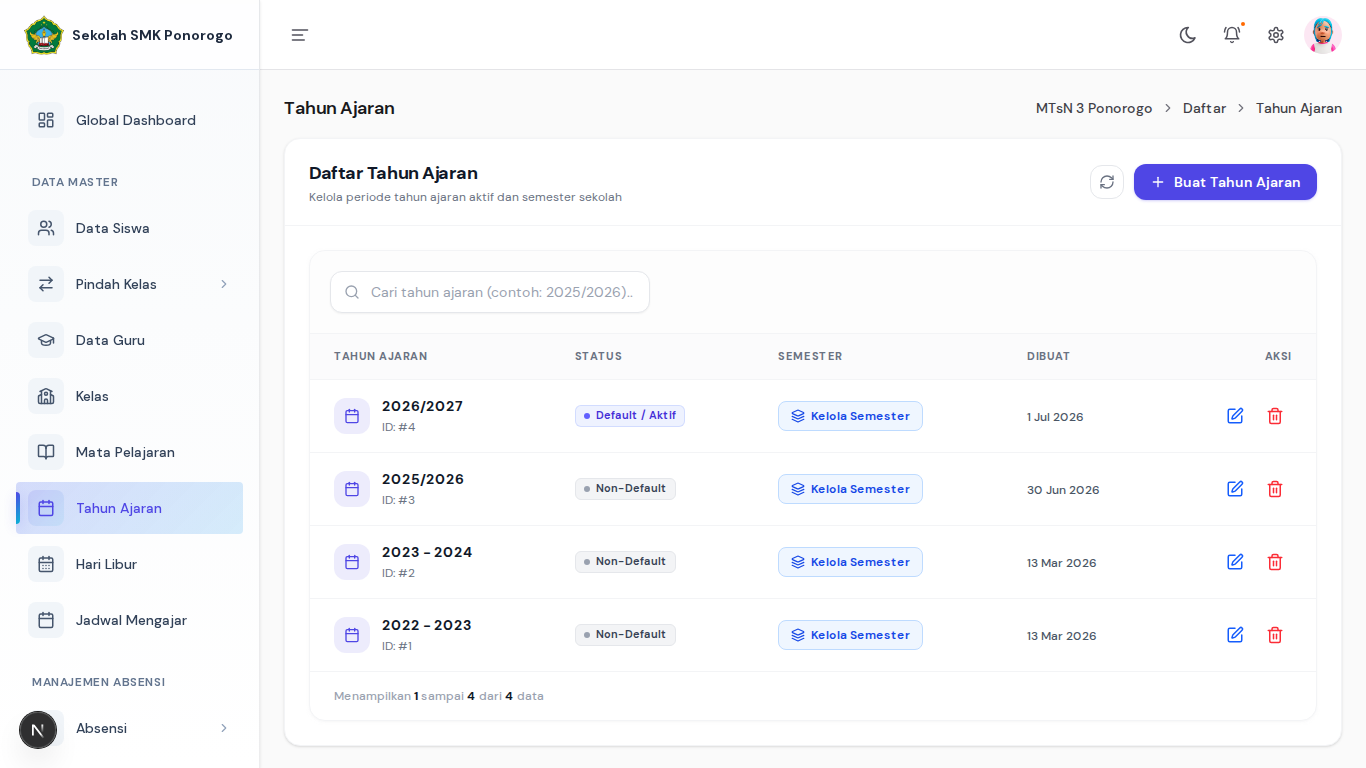This screenshot has height=768, width=1366.
Task: Edit the 2023 - 2024 academic year
Action: pyautogui.click(x=1235, y=562)
